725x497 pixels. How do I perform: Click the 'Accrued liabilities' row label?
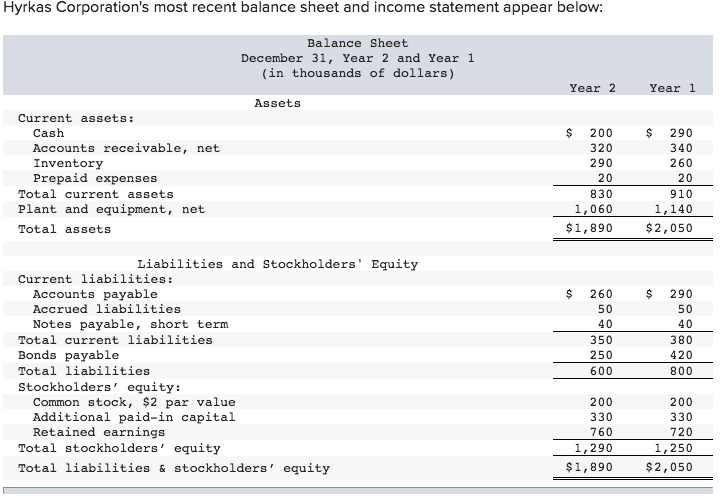click(x=107, y=309)
